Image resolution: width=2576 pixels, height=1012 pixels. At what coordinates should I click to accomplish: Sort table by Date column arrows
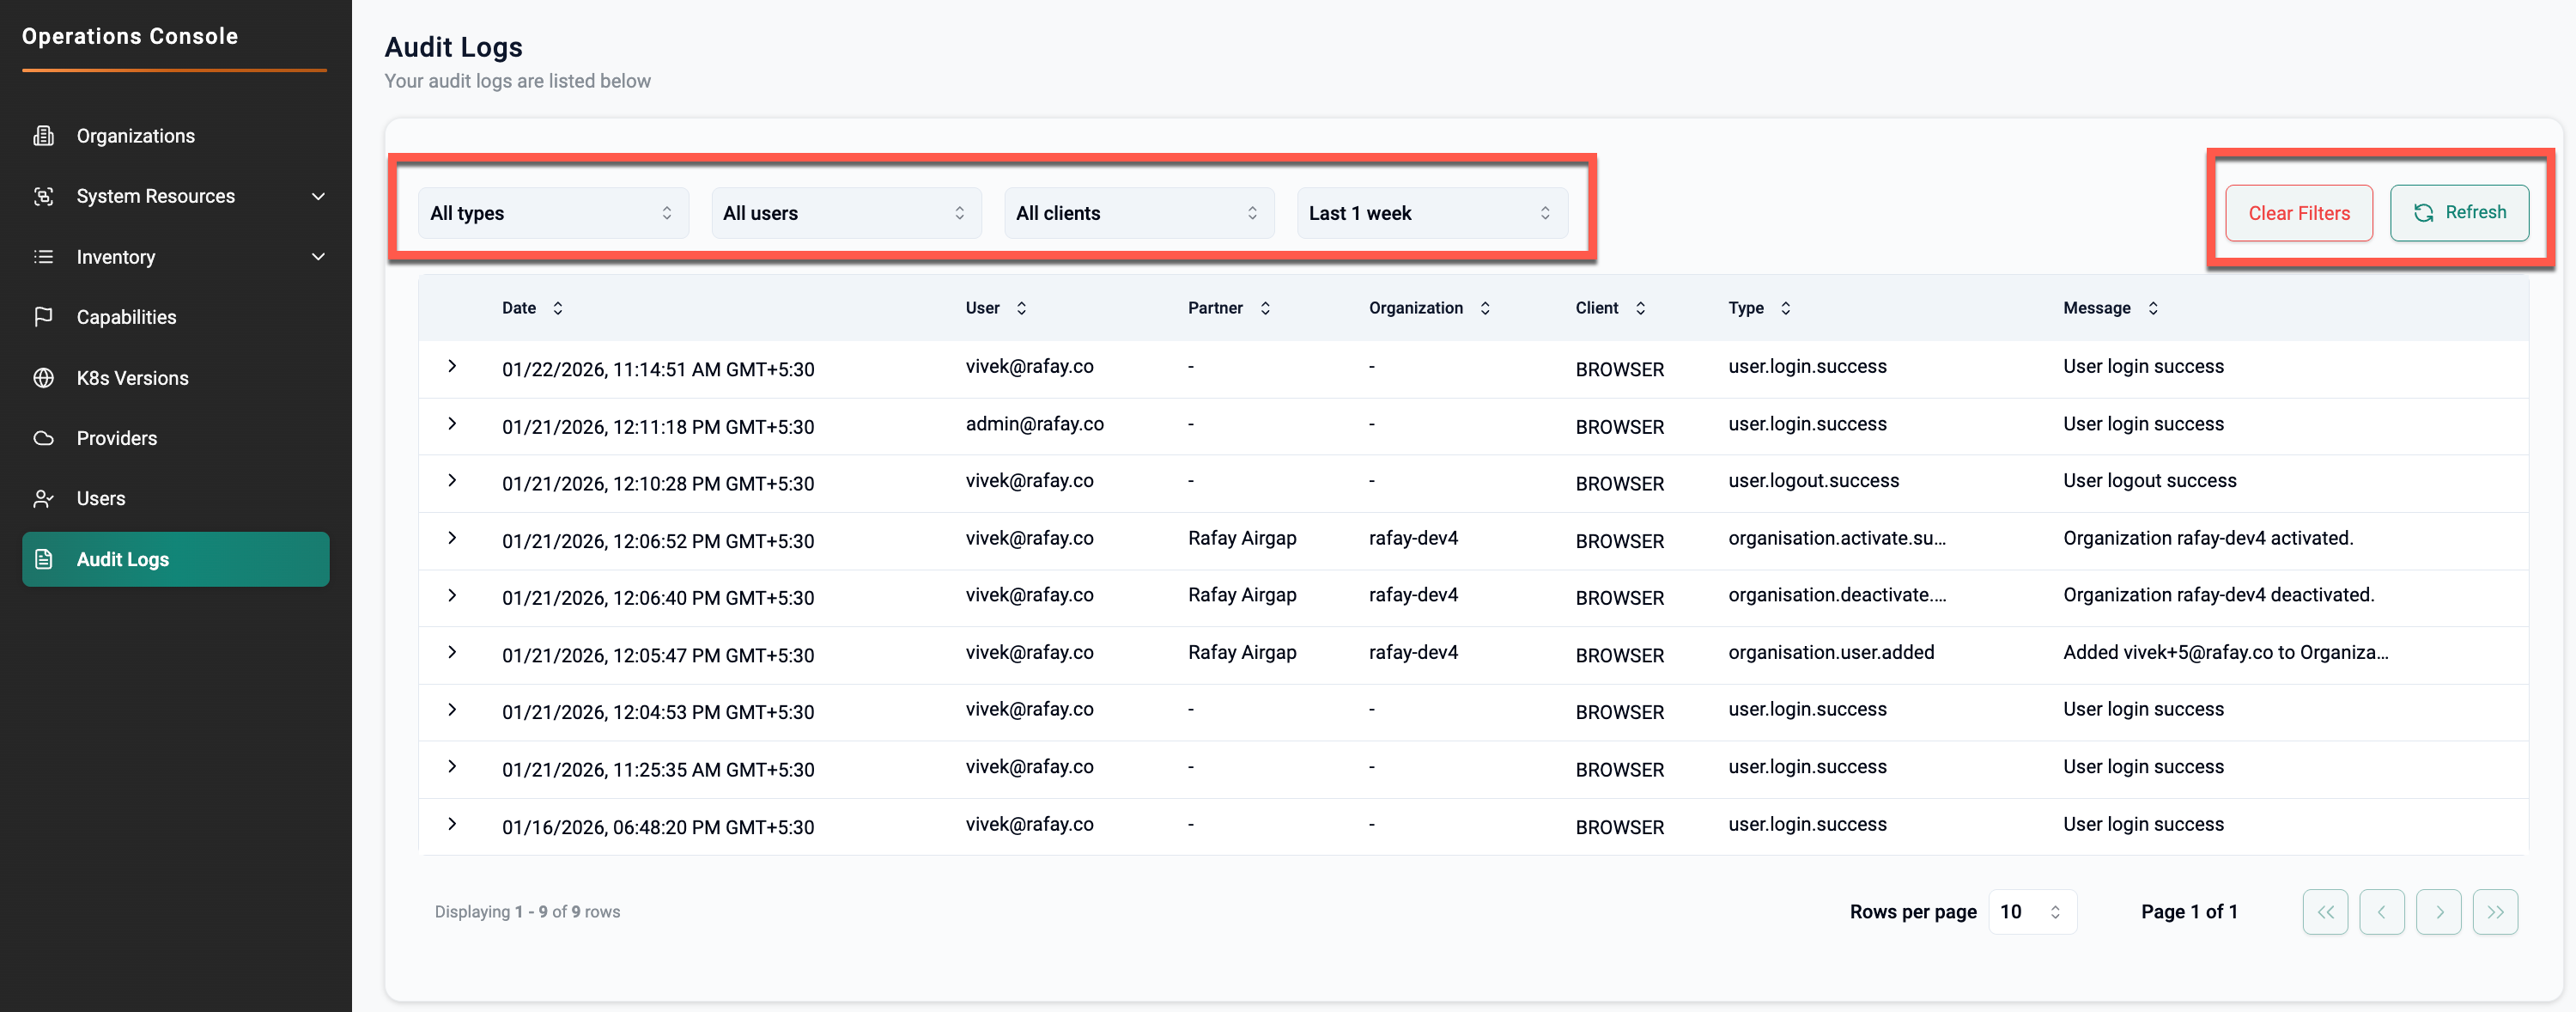pos(558,308)
